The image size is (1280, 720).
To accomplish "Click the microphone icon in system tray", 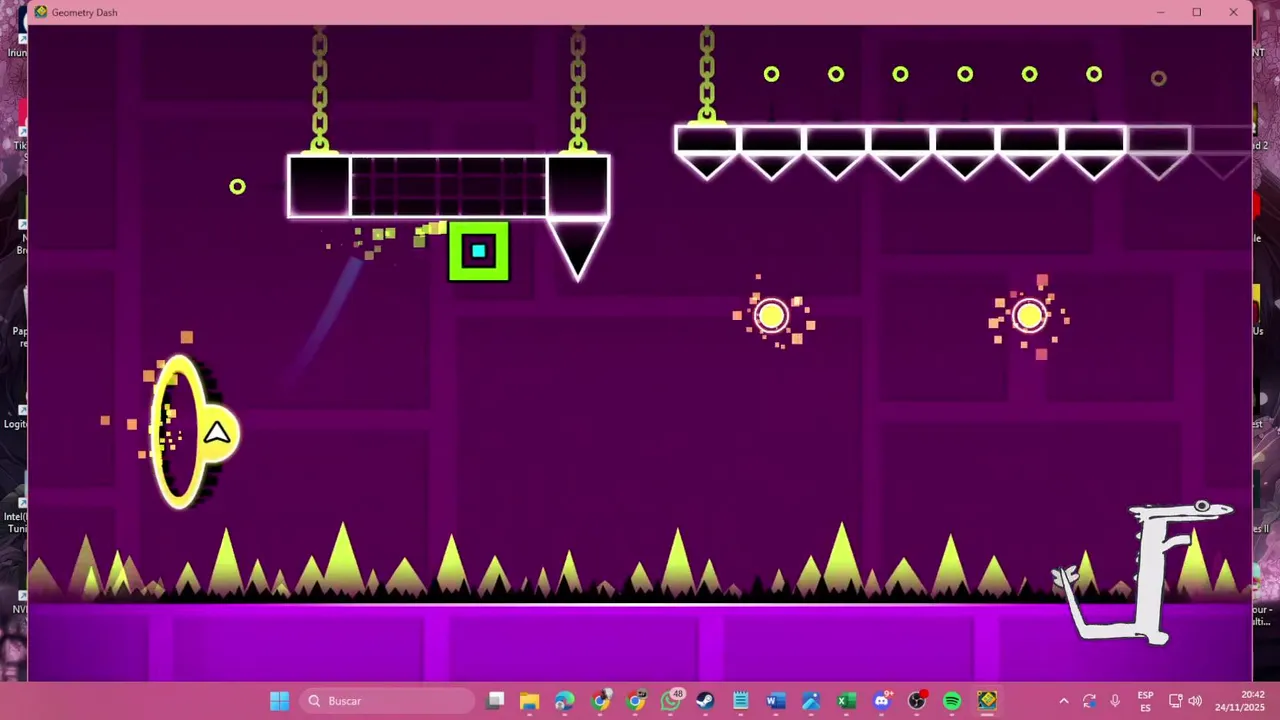I will point(1115,701).
